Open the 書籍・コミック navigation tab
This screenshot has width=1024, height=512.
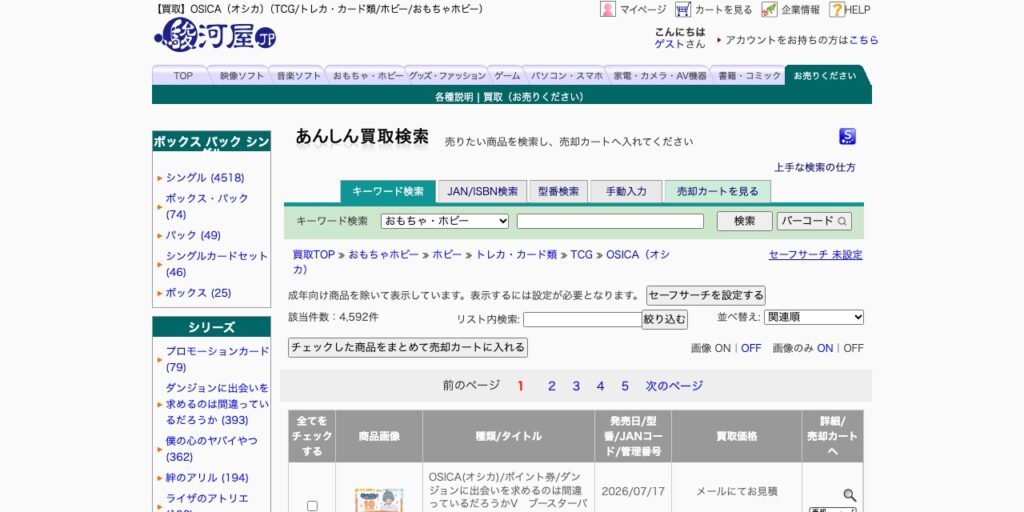click(749, 76)
